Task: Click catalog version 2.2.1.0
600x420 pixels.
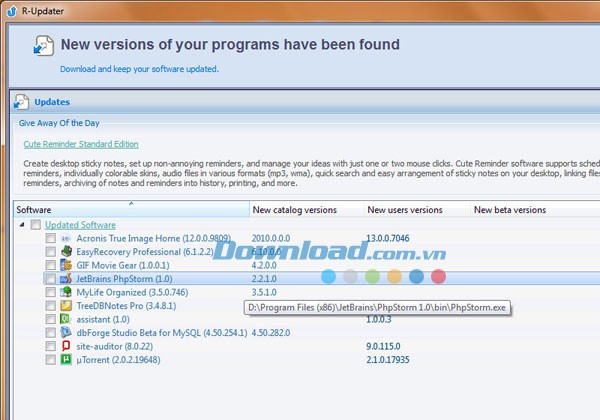Action: (264, 278)
